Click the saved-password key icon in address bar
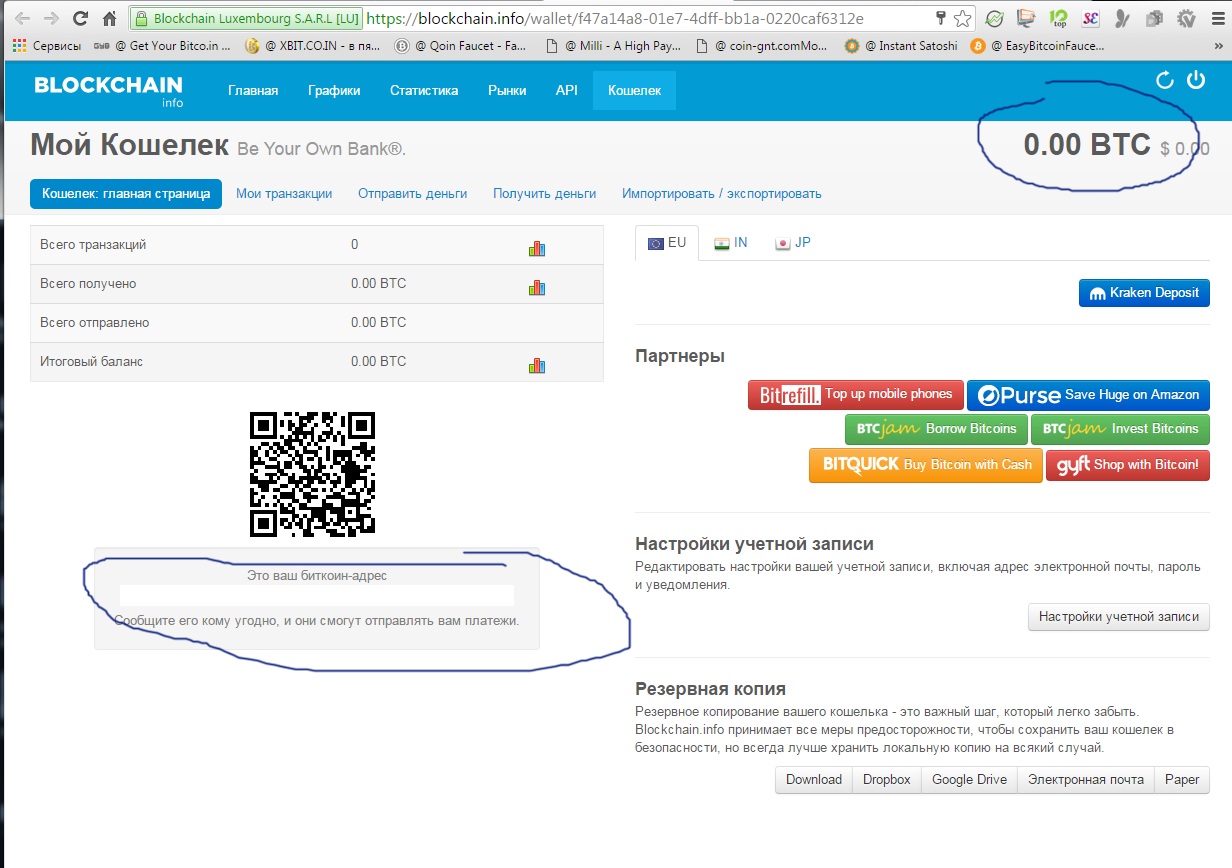Screen dimensions: 1232x868 tap(941, 18)
